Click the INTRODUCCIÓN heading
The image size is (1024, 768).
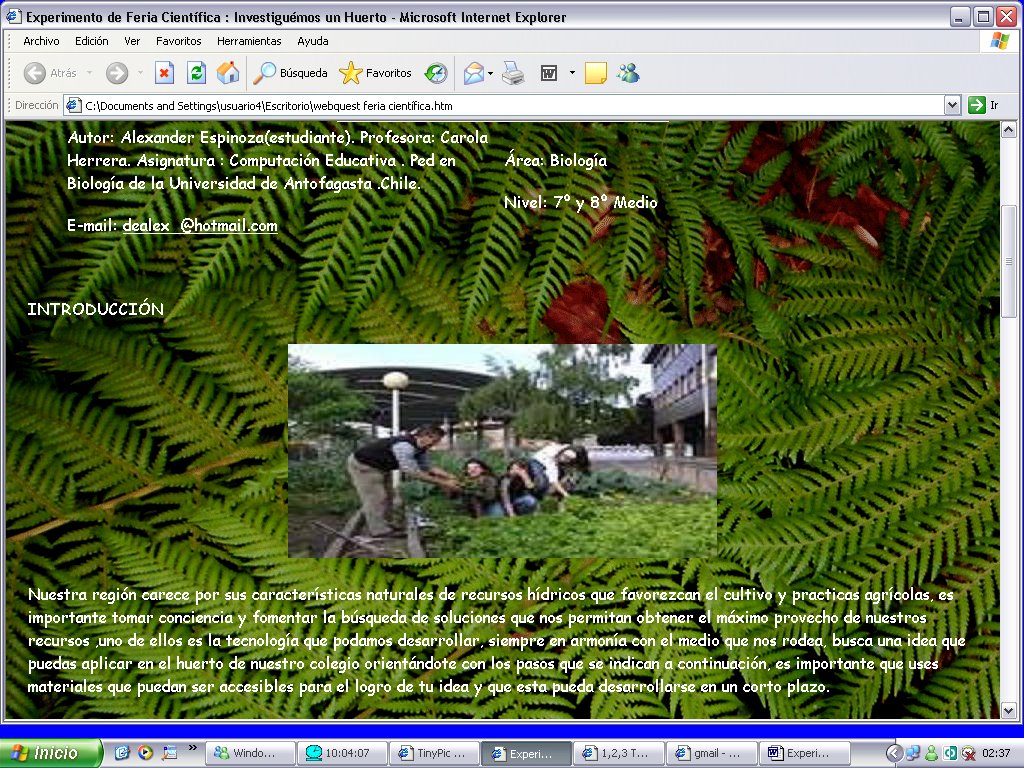[95, 309]
